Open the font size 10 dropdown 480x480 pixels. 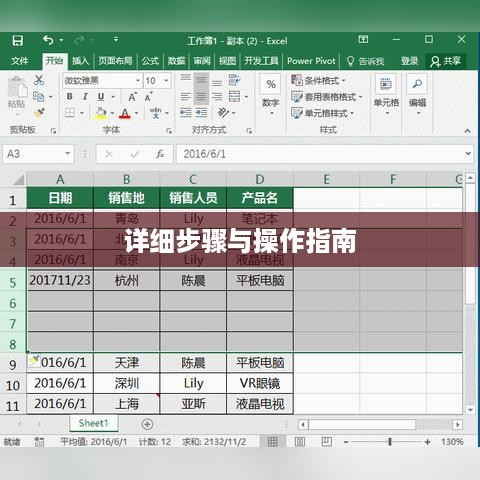click(166, 81)
